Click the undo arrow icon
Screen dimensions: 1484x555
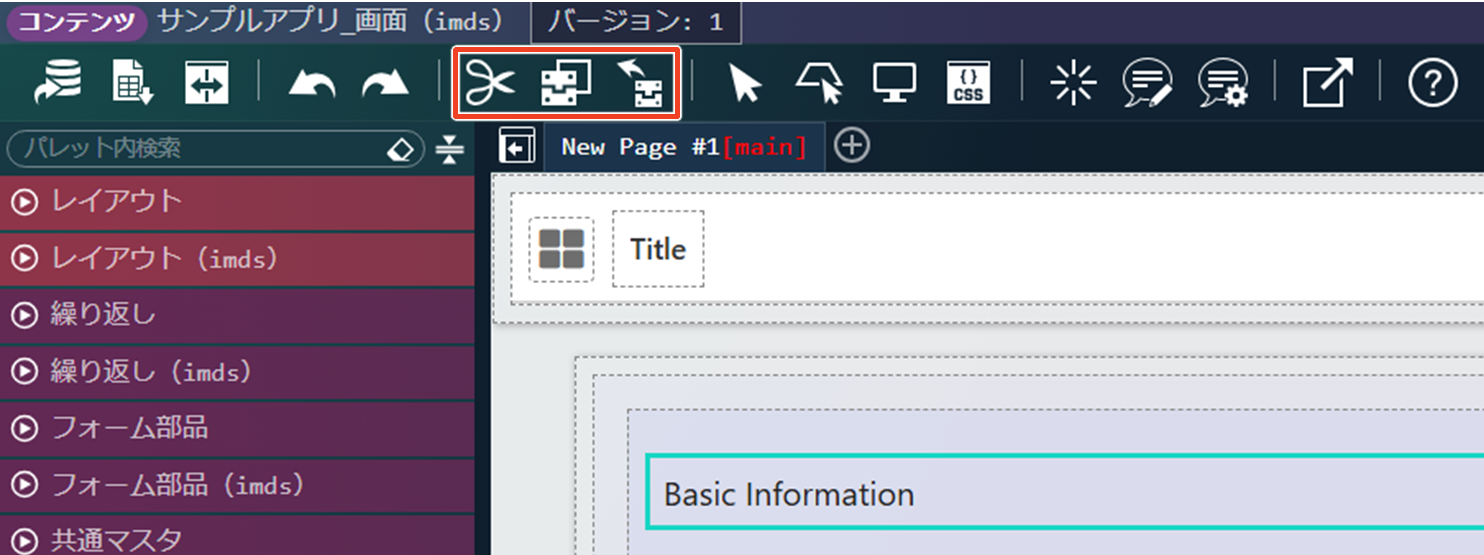click(x=312, y=85)
